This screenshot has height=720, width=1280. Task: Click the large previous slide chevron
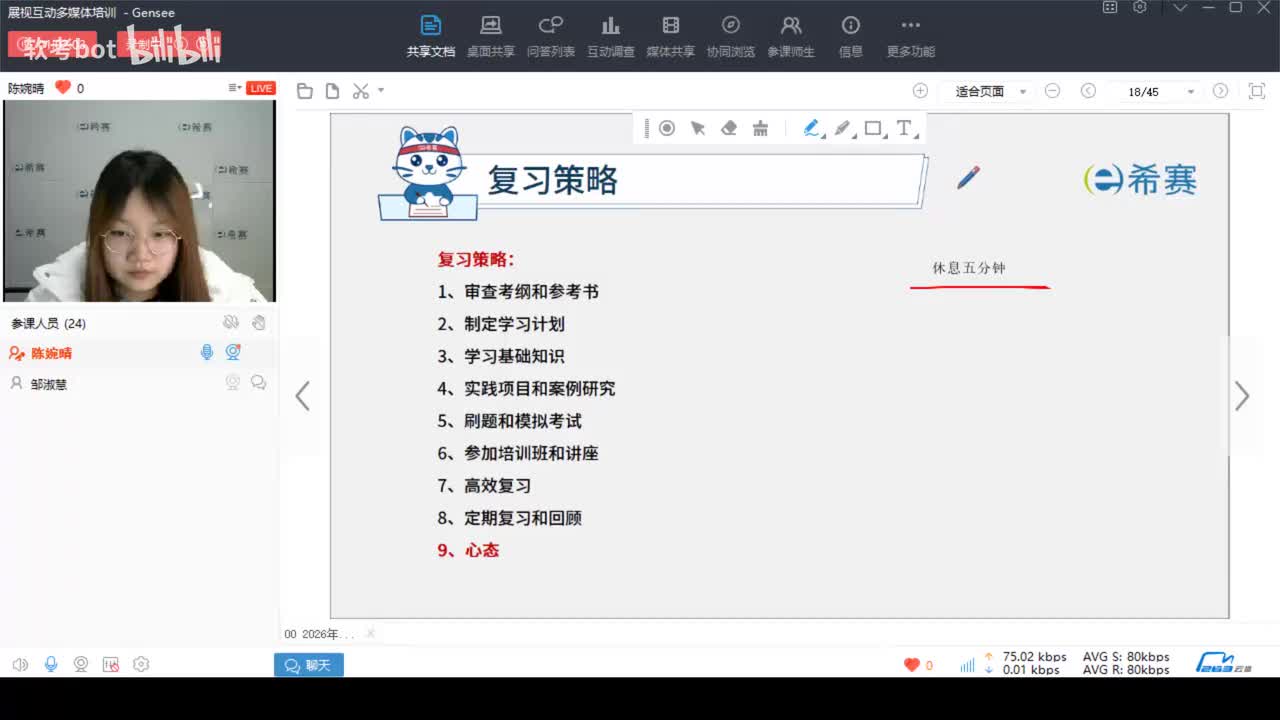(302, 396)
